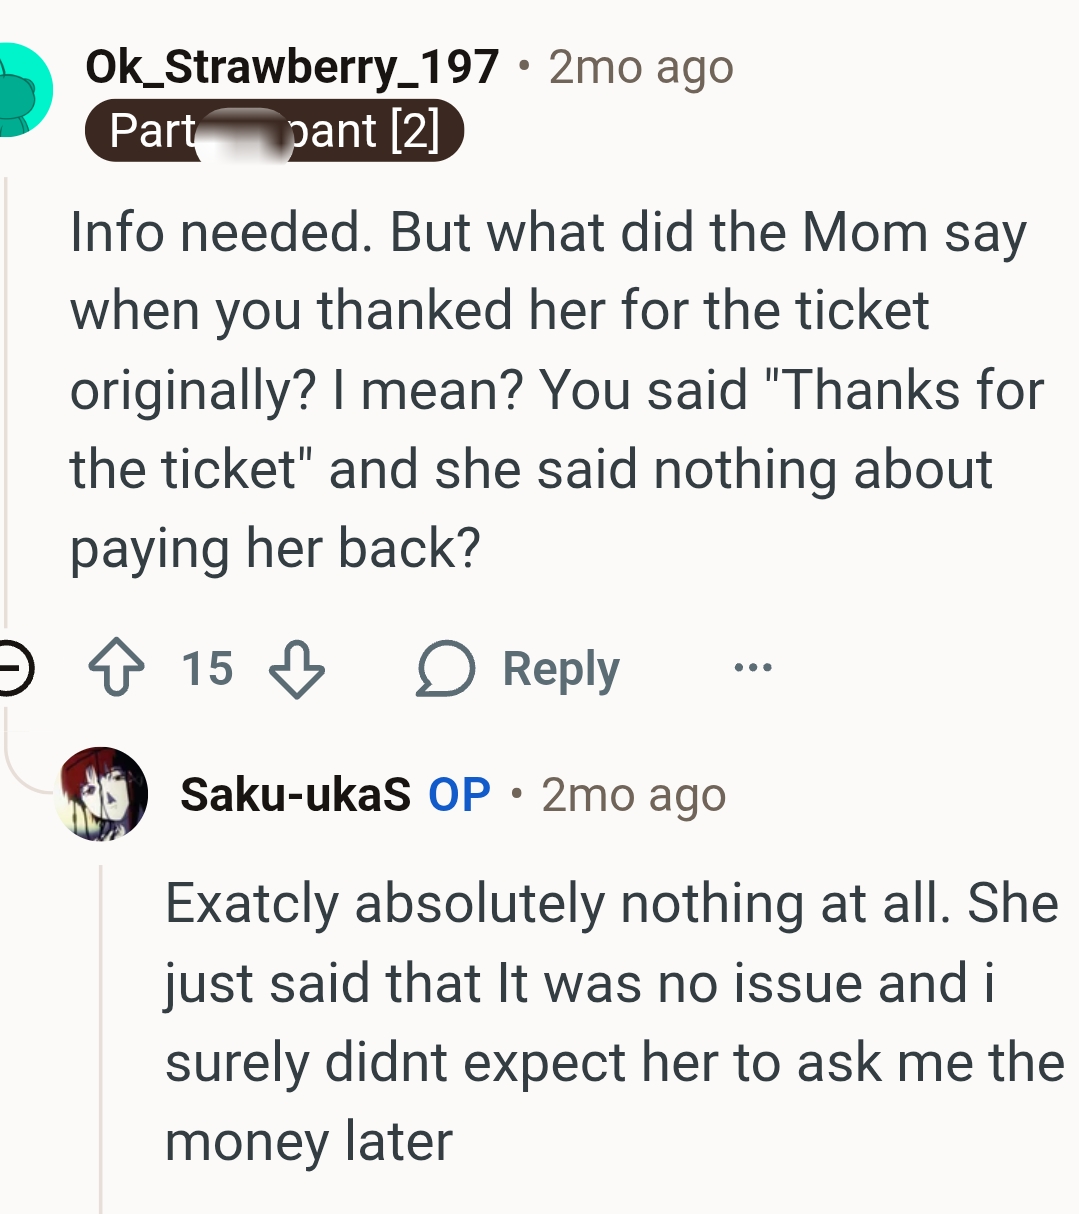
Task: Visit the Saku-ukaS username profile
Action: [x=295, y=795]
